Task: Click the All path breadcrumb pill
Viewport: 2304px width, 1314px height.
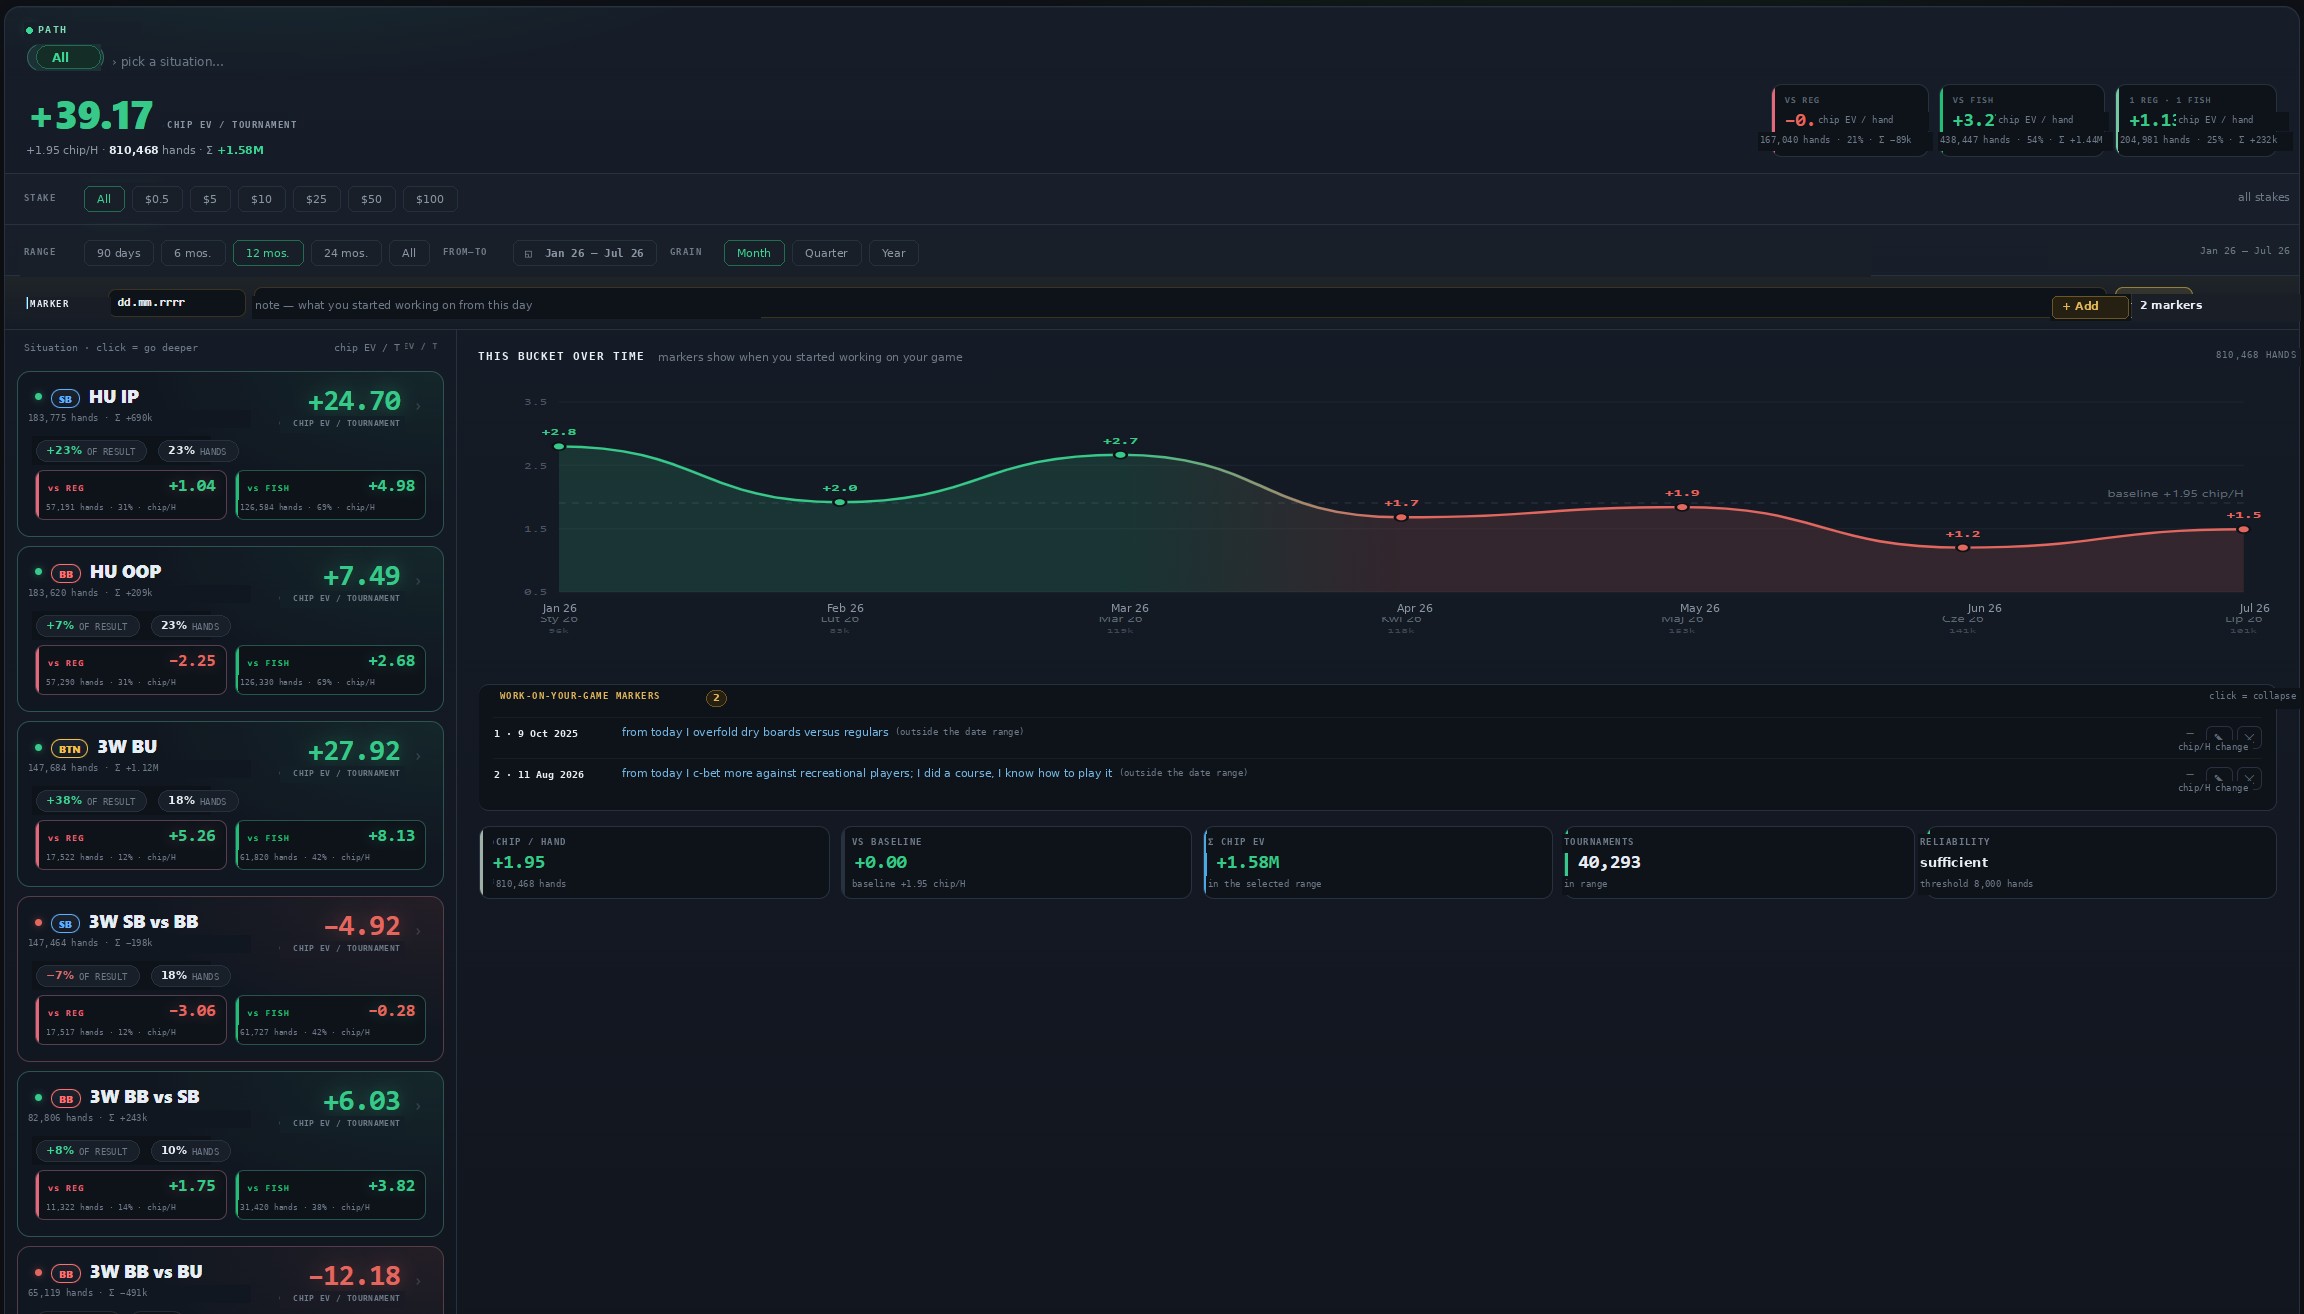Action: click(x=64, y=58)
